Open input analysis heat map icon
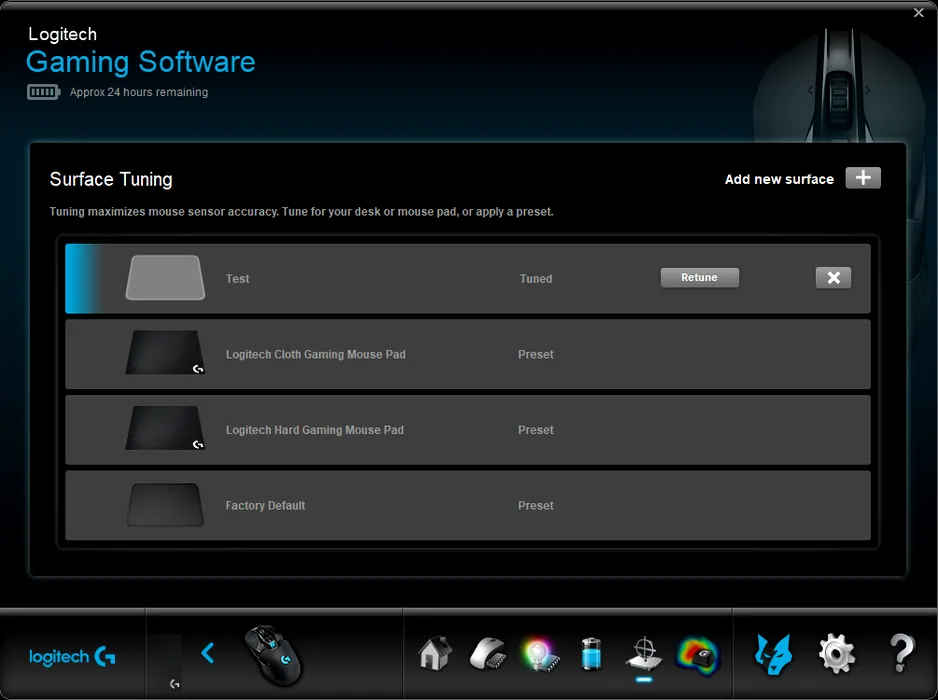 (697, 654)
